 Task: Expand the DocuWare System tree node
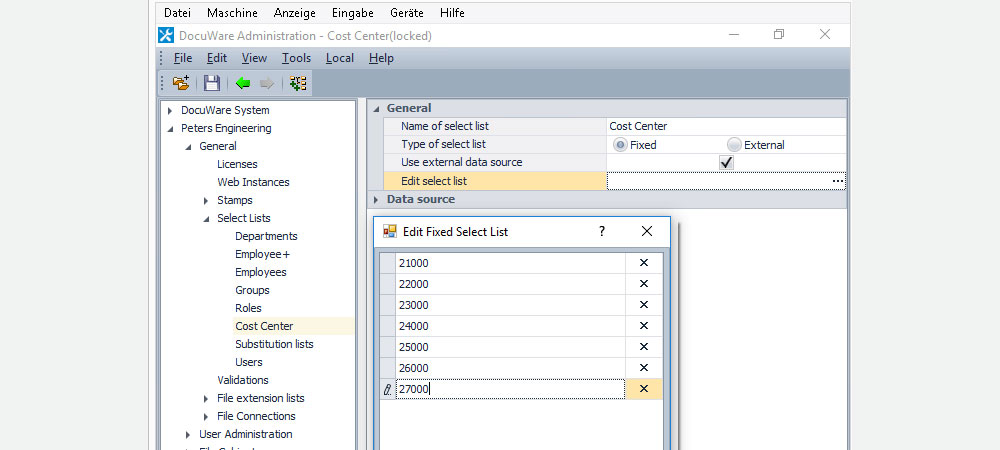pos(170,110)
